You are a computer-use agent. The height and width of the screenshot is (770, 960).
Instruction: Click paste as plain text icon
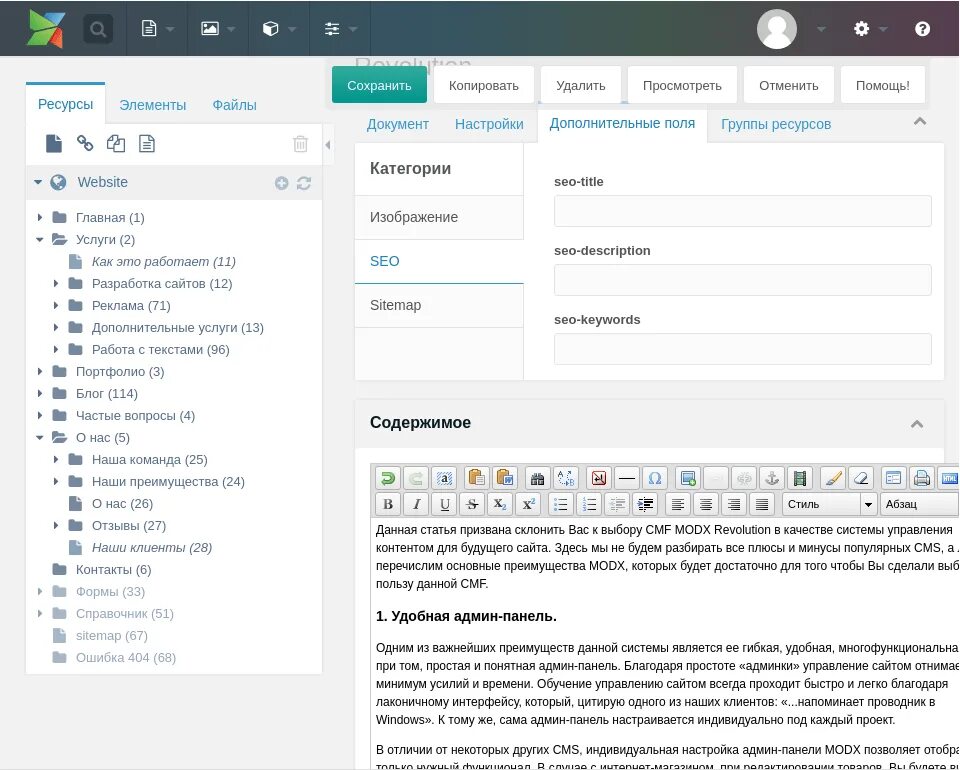(476, 477)
